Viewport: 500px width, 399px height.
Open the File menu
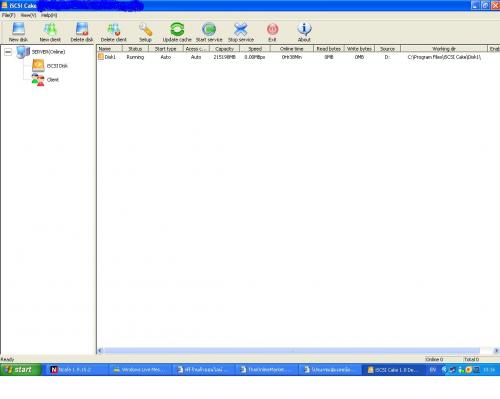(8, 15)
